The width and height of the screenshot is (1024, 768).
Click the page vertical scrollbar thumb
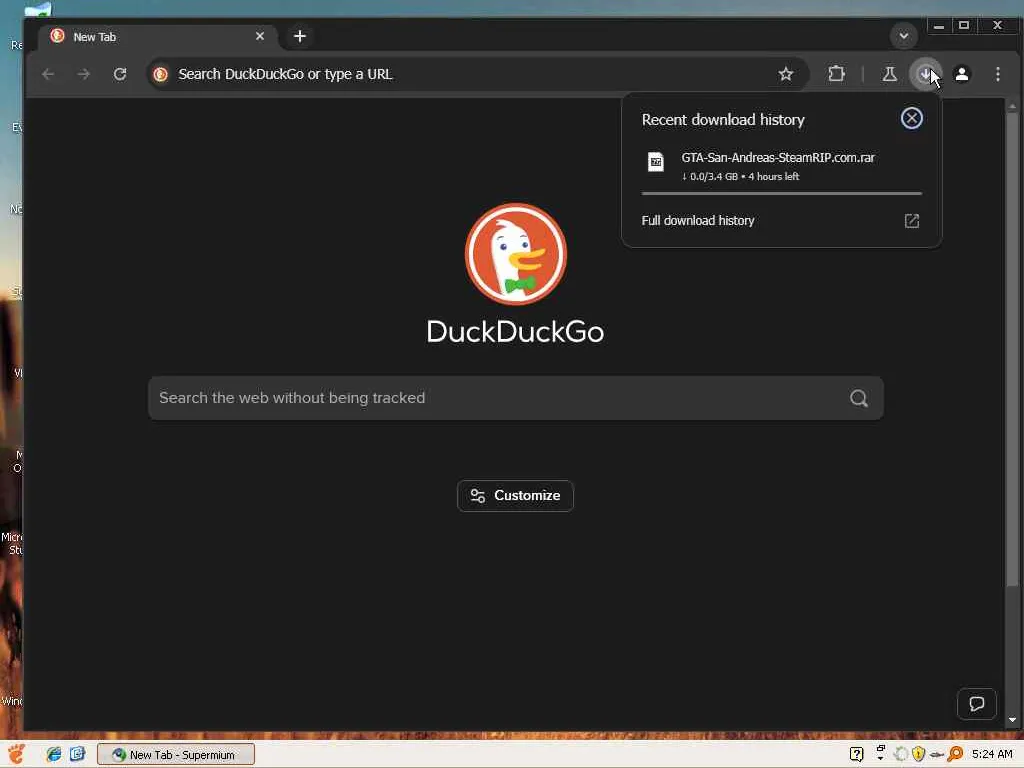tap(1012, 349)
